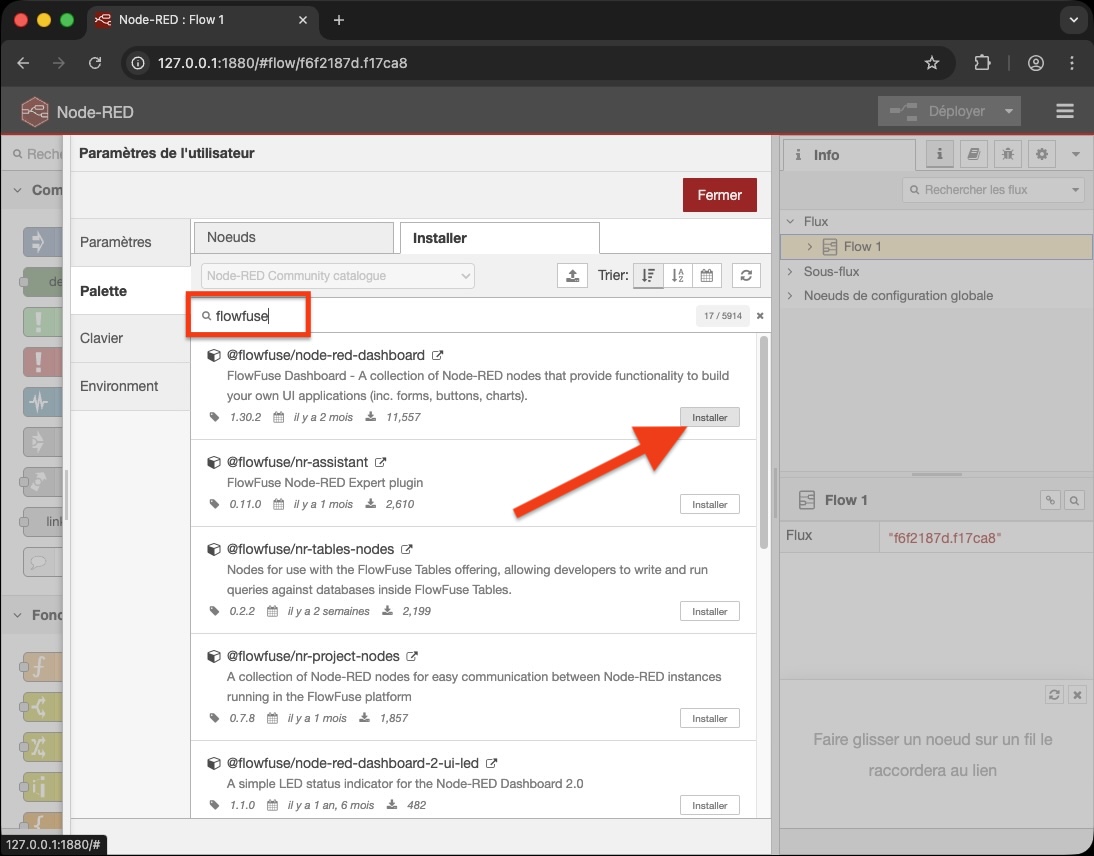This screenshot has height=856, width=1094.
Task: Sort the catalogue by relevance
Action: point(648,276)
